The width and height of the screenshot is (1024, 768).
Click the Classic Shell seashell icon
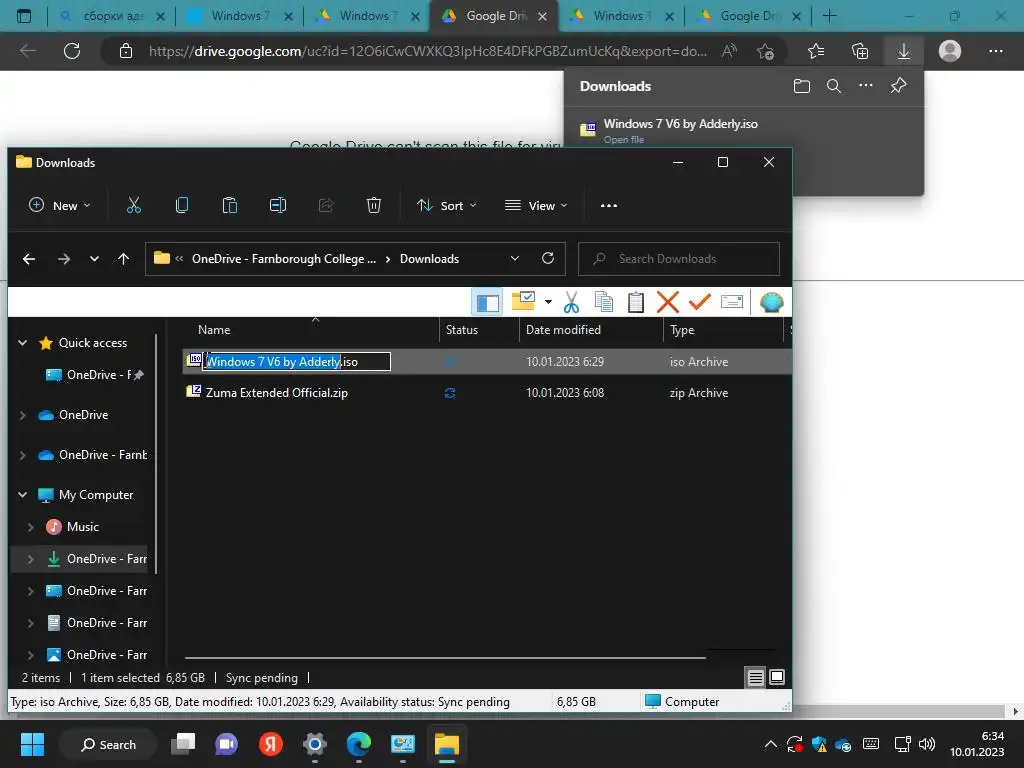pos(771,302)
